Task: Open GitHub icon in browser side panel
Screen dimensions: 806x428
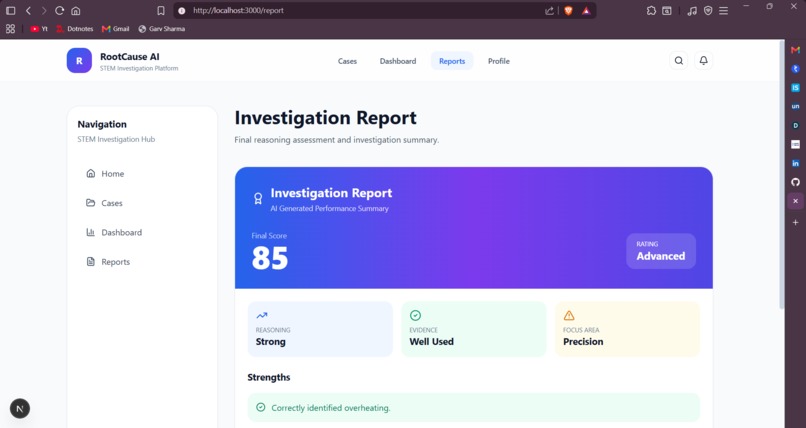Action: point(795,182)
